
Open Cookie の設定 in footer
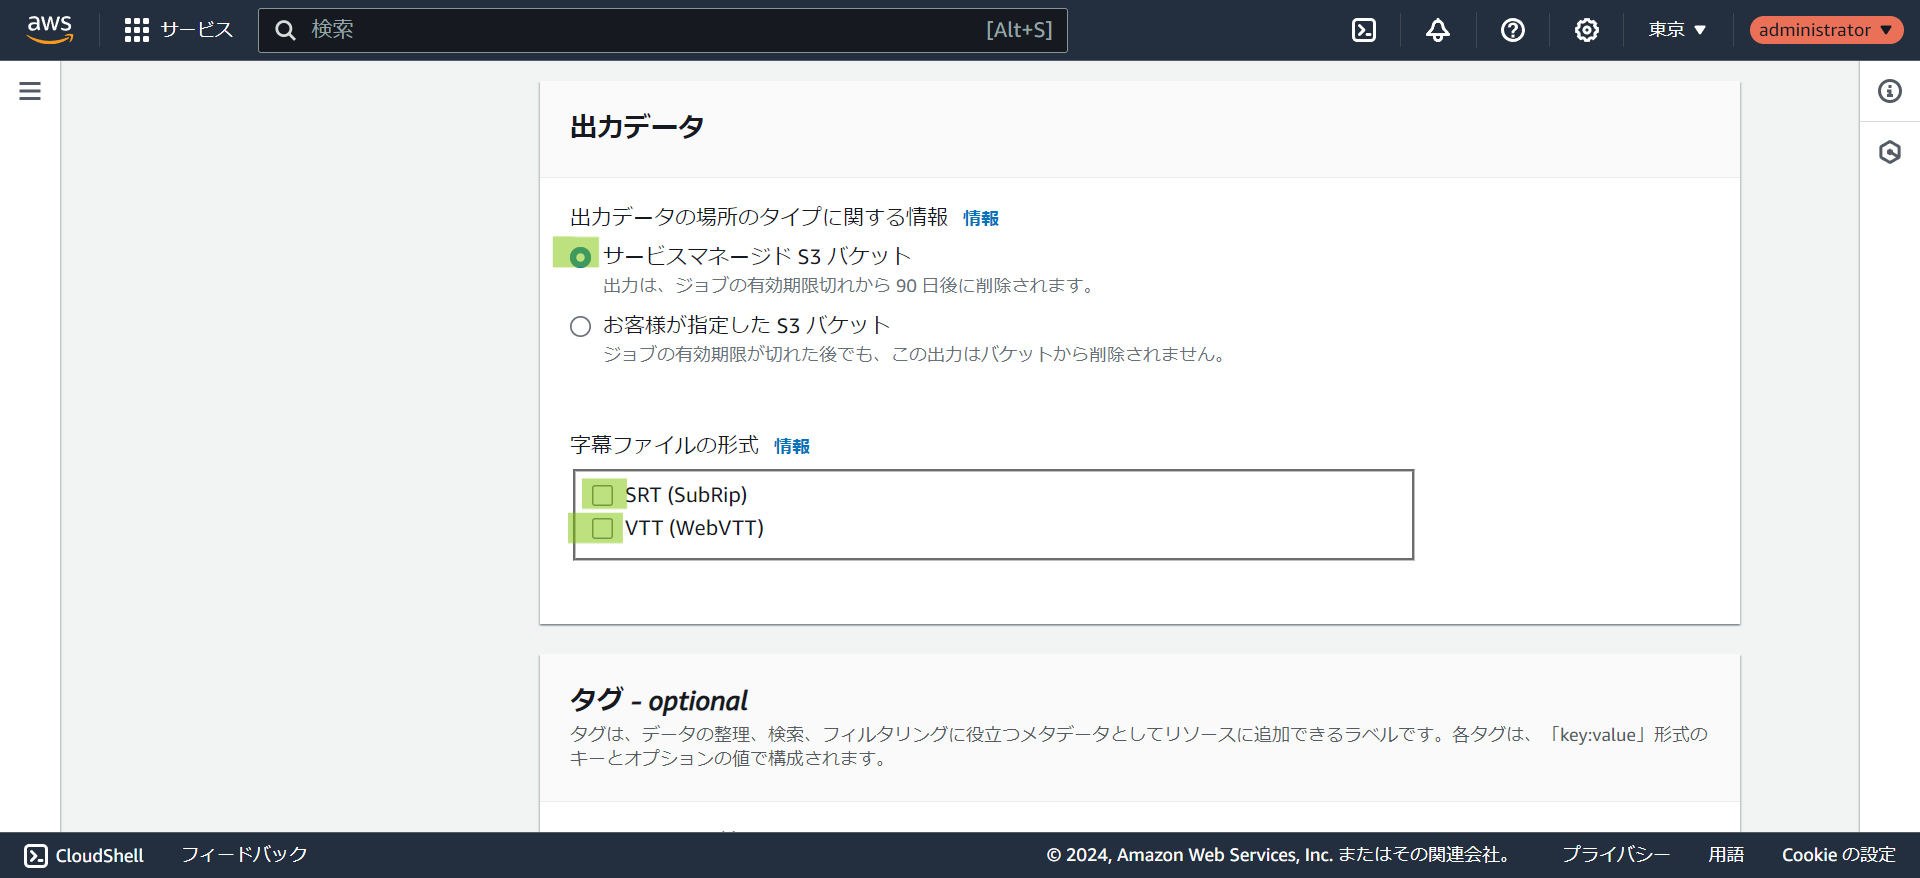1838,855
